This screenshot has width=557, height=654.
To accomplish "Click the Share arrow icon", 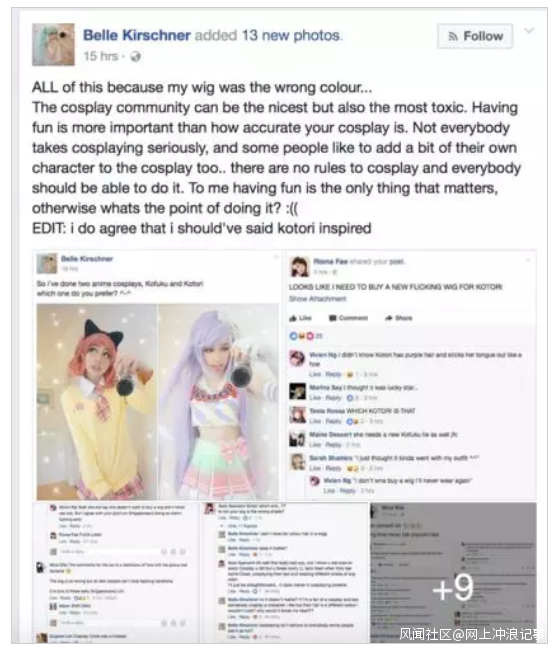I will point(388,318).
